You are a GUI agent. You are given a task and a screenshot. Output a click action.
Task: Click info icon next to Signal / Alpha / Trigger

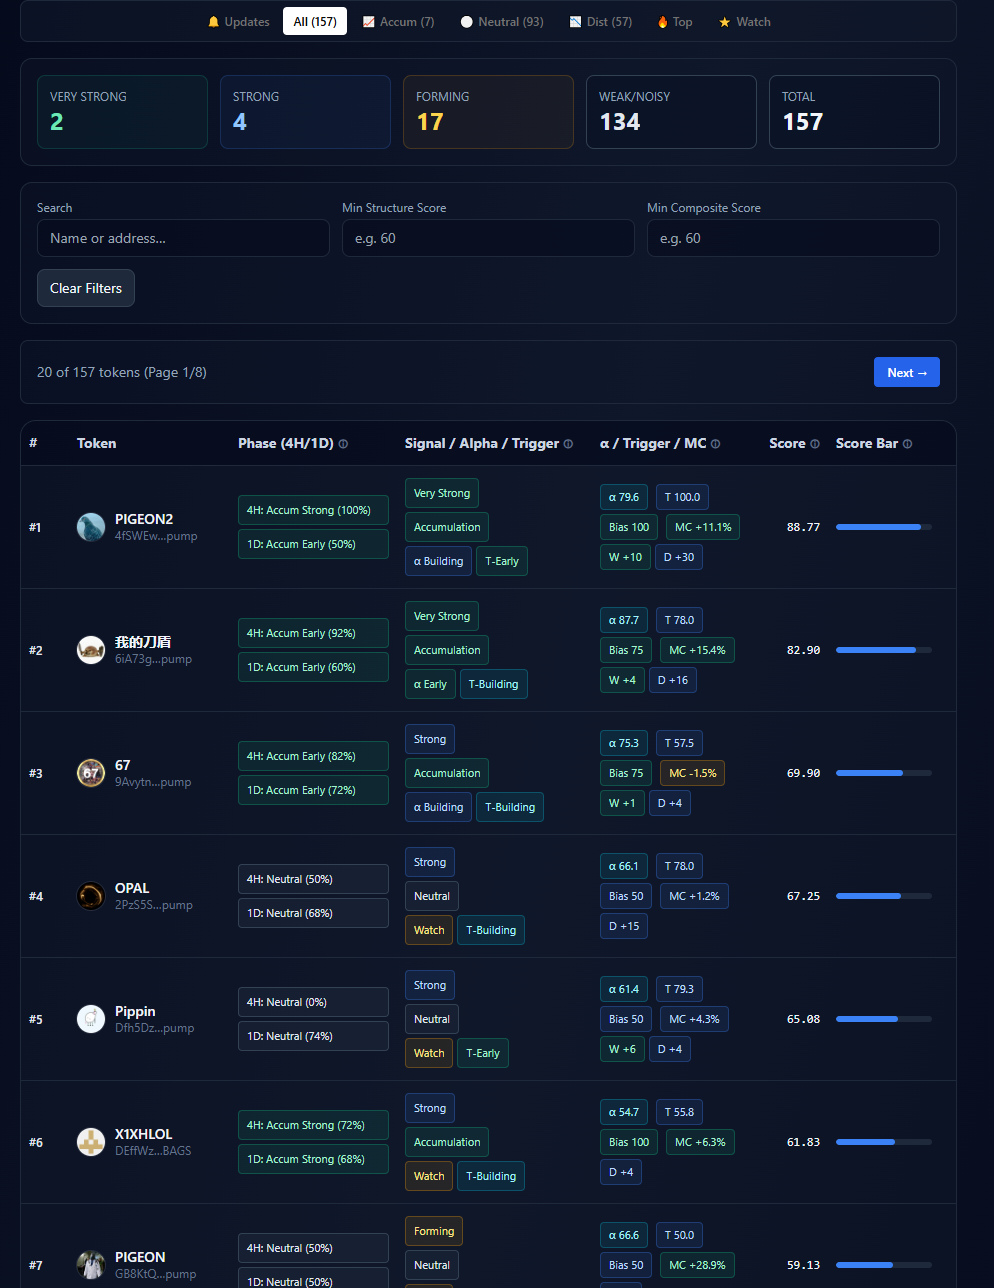[568, 444]
